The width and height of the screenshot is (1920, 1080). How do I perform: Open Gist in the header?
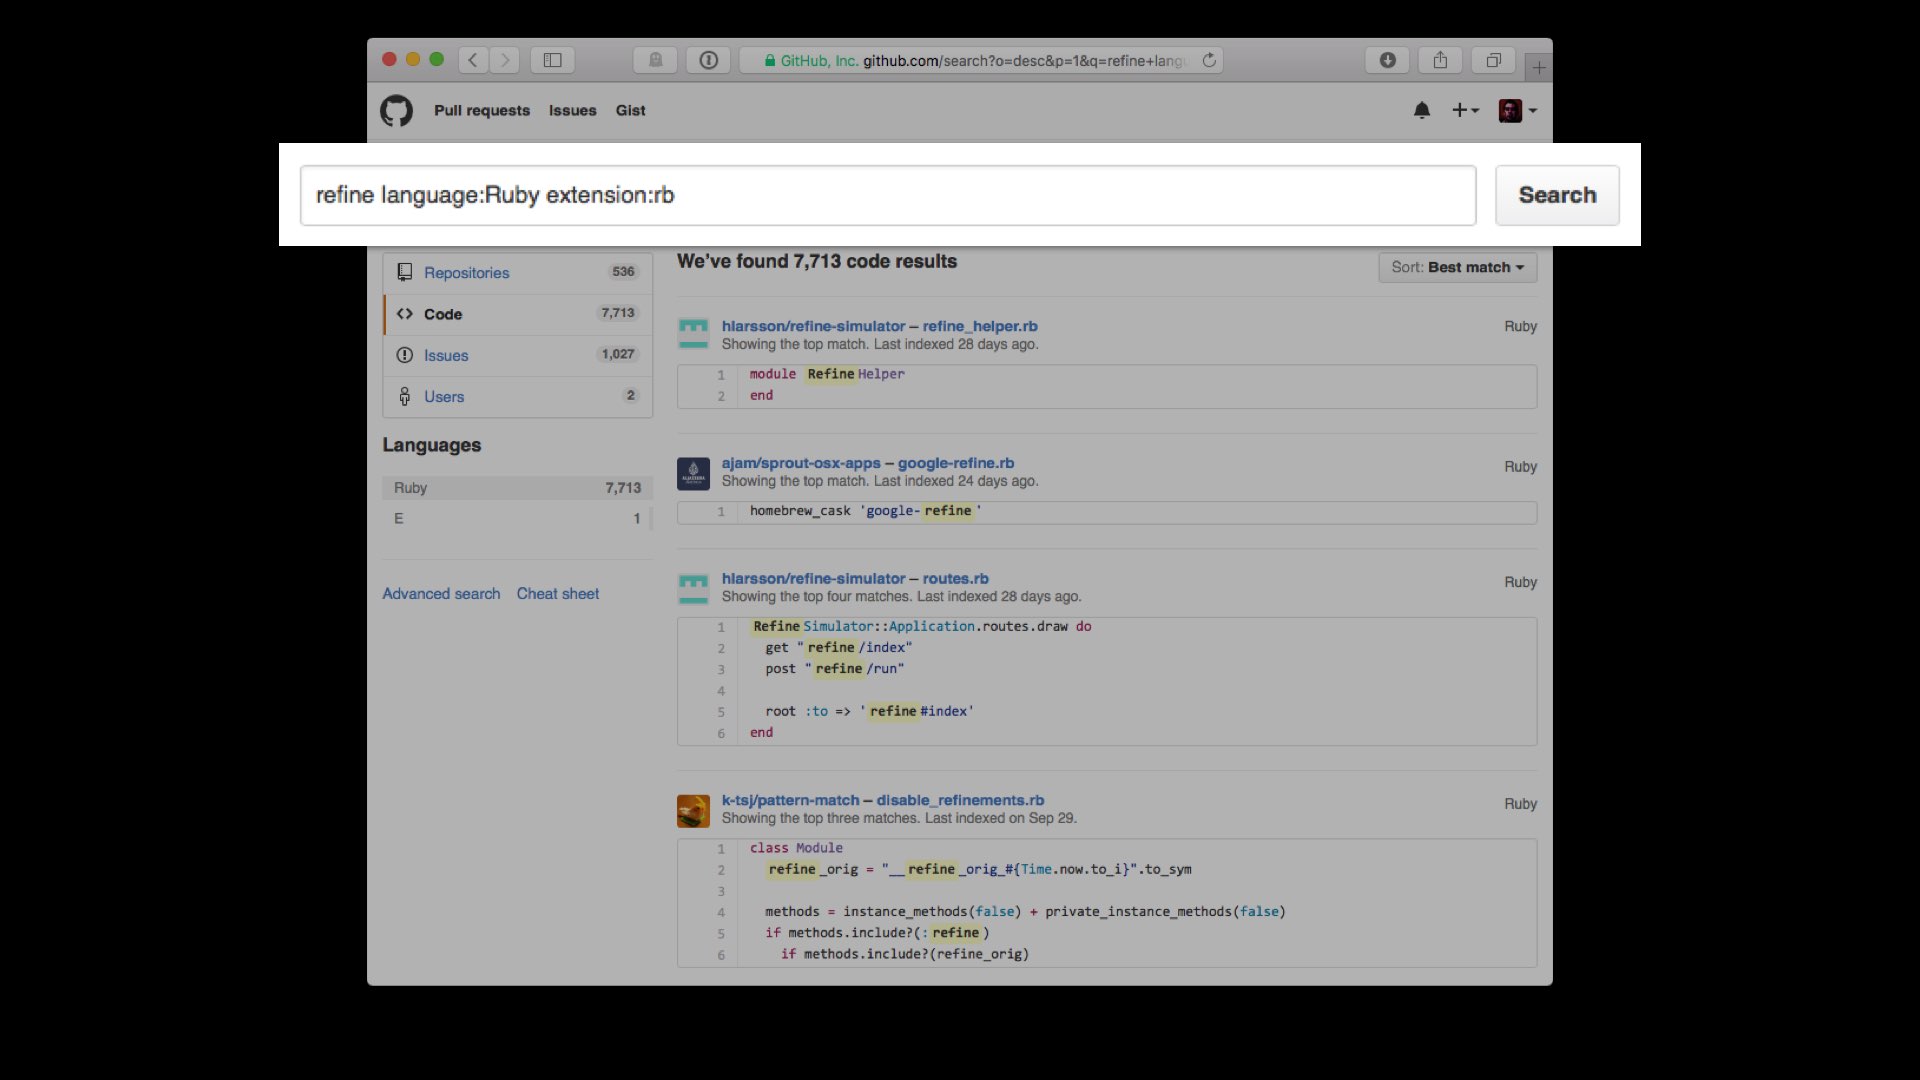tap(630, 110)
